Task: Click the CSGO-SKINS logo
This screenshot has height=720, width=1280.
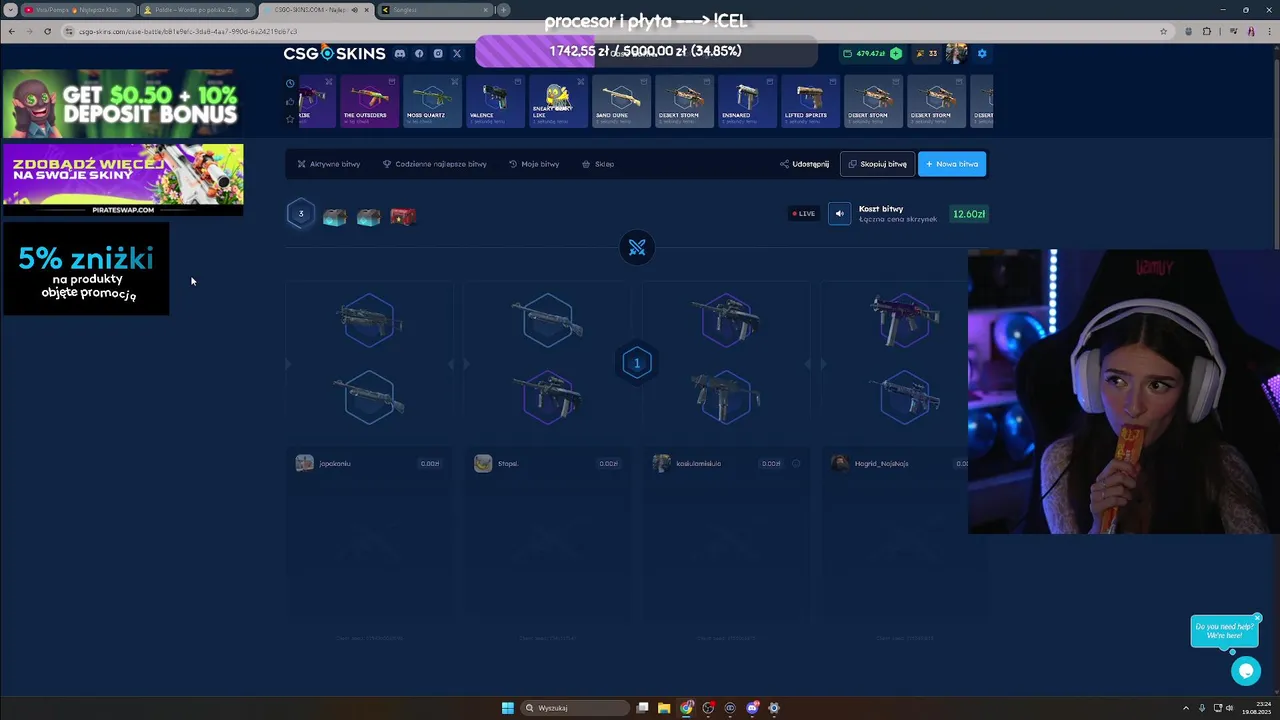Action: tap(334, 53)
